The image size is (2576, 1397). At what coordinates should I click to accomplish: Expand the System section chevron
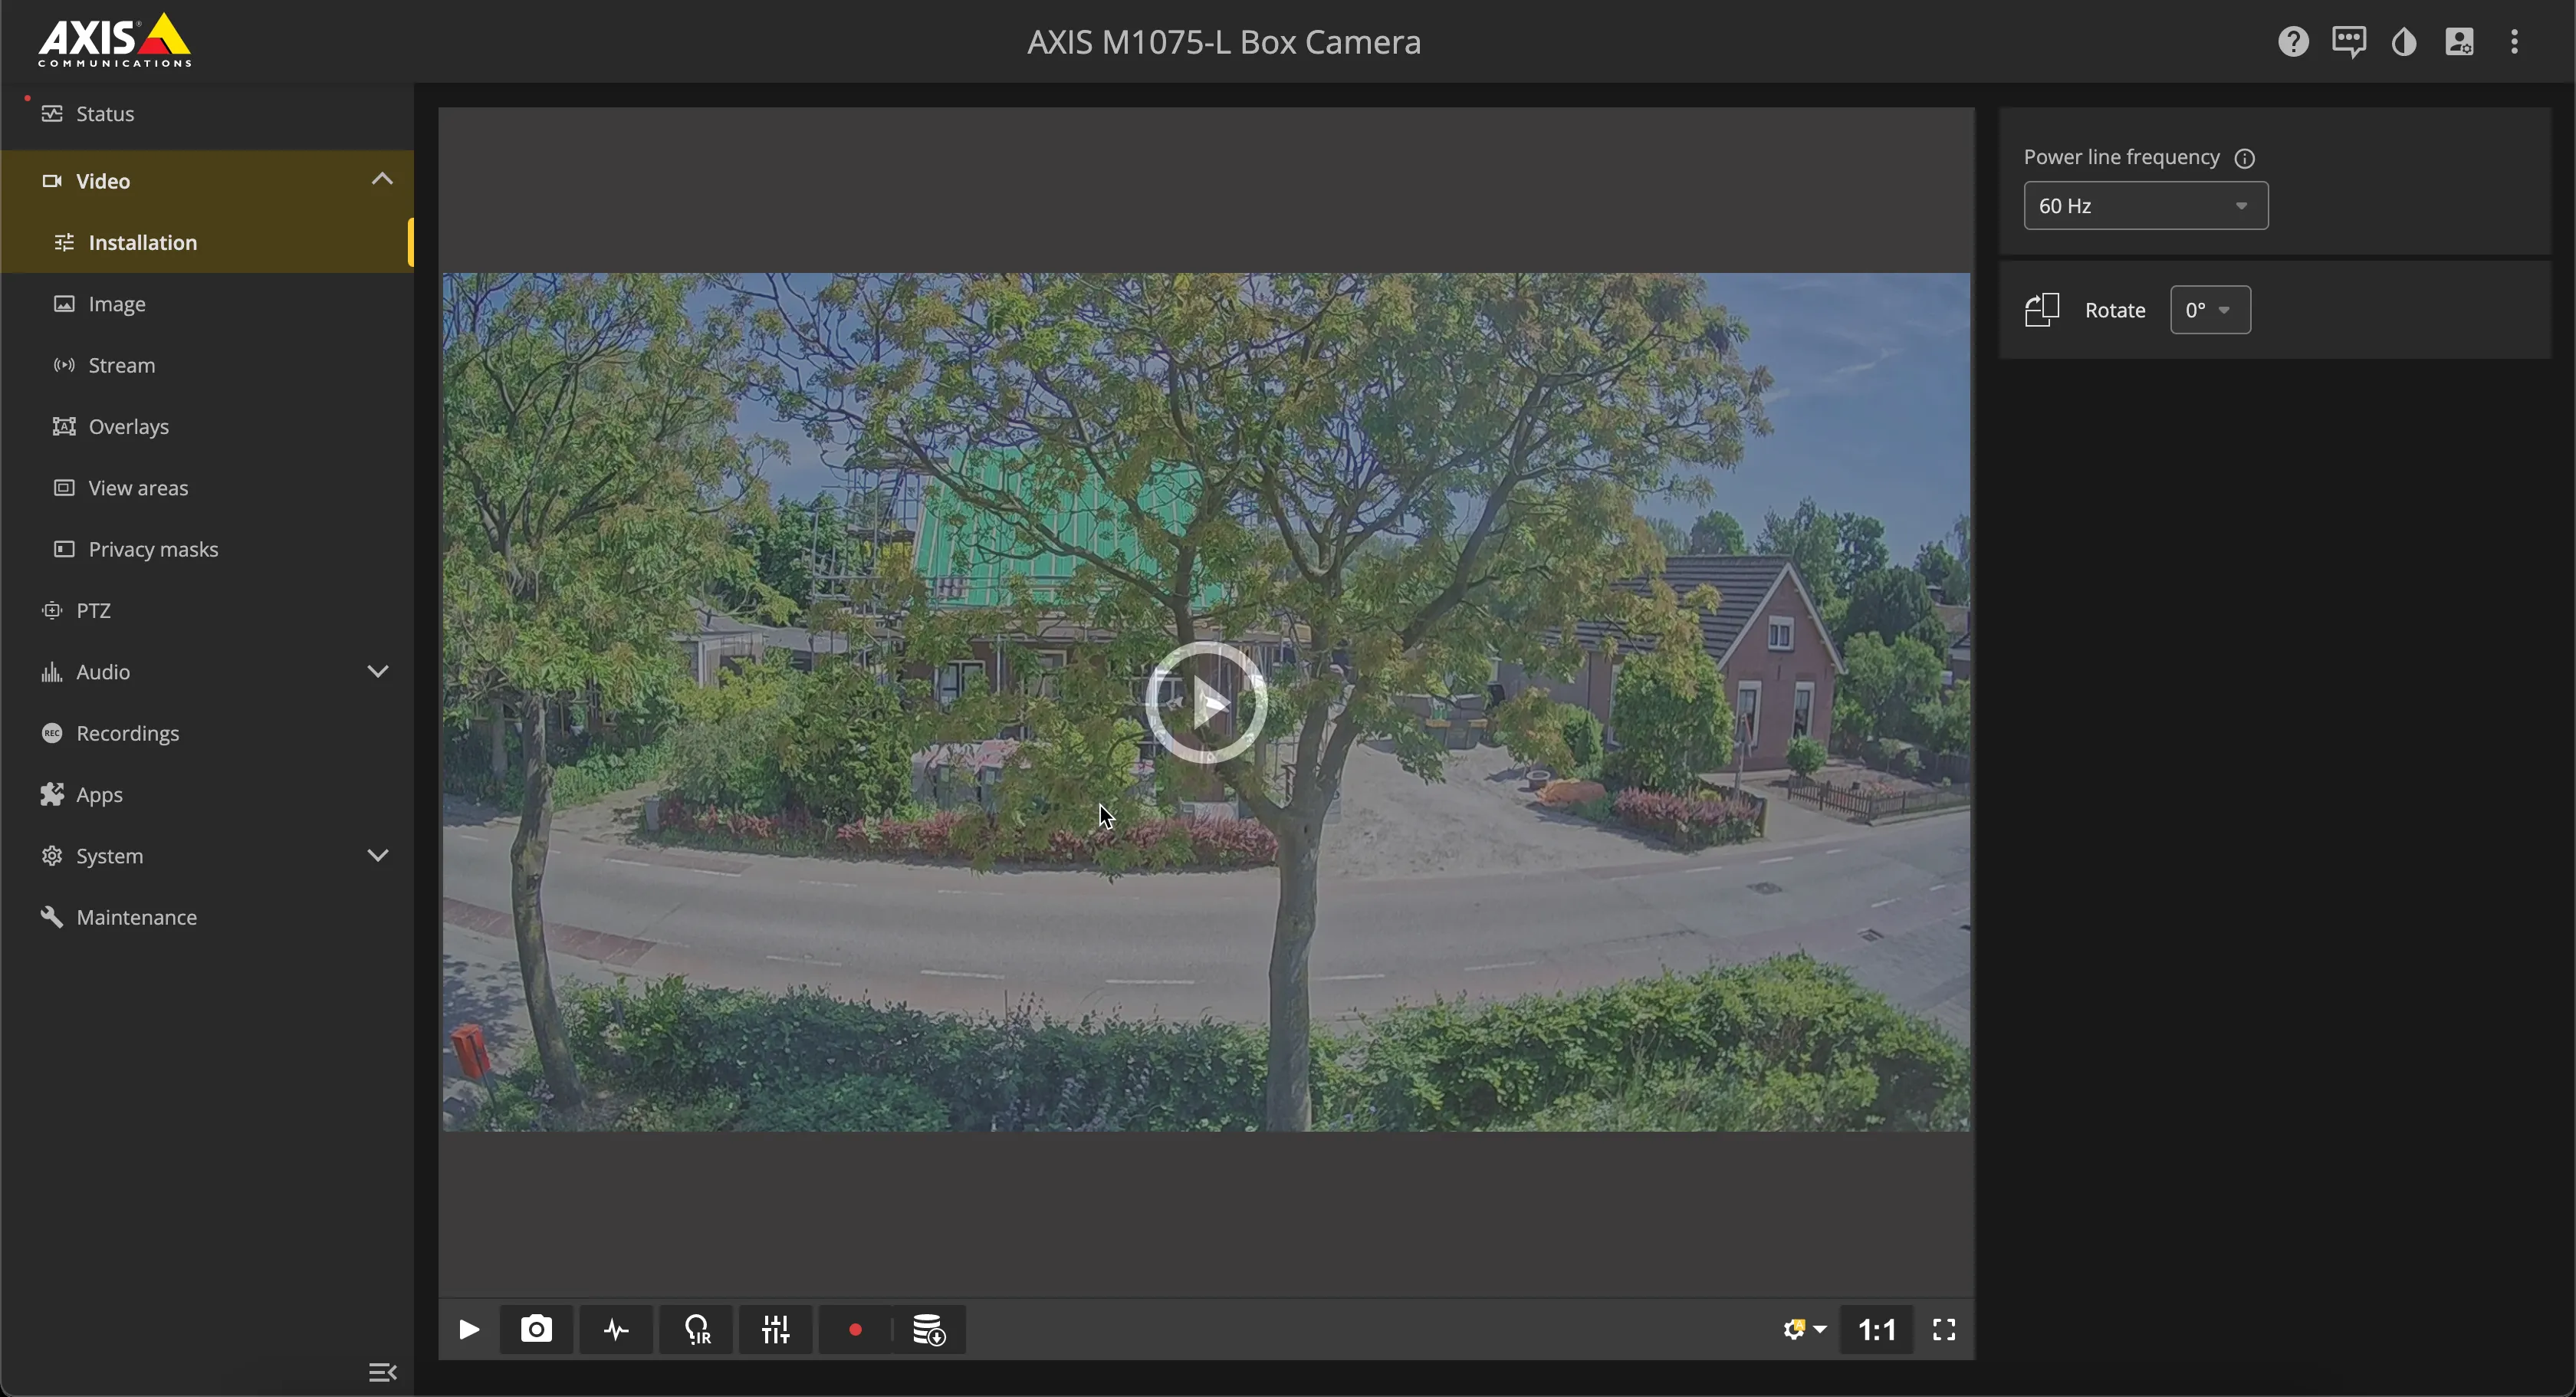(x=378, y=855)
